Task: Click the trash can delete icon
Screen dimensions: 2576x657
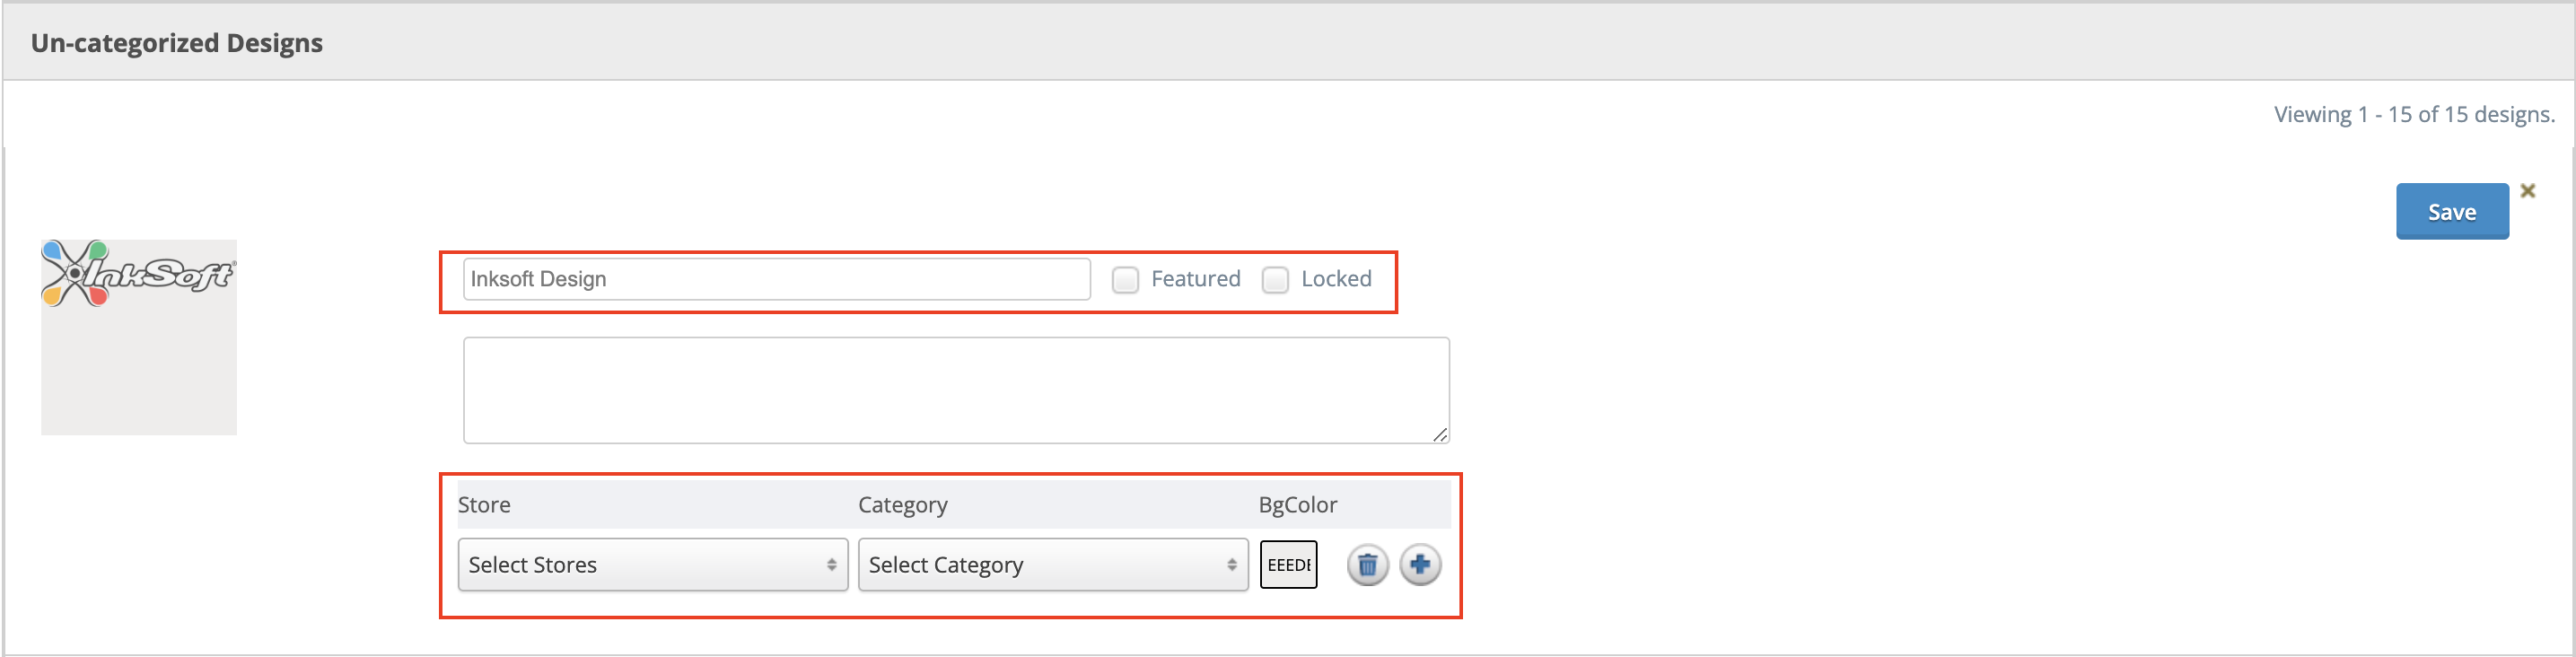Action: [x=1368, y=565]
